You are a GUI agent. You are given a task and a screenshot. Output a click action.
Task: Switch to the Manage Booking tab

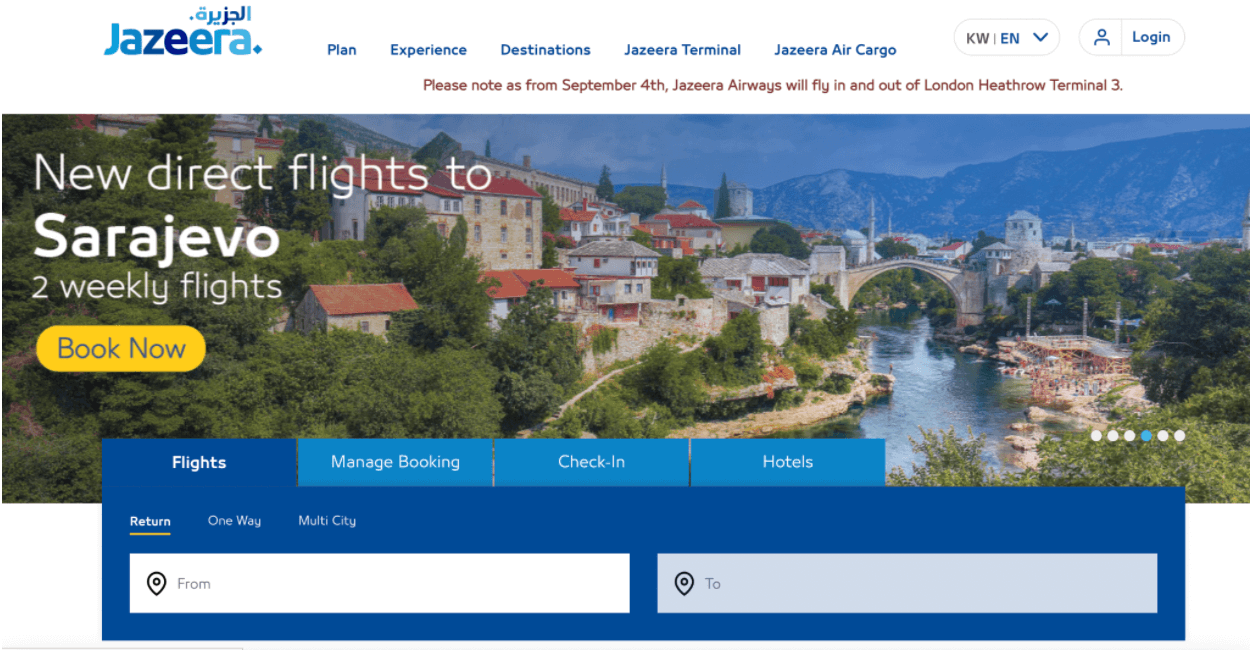(x=395, y=462)
